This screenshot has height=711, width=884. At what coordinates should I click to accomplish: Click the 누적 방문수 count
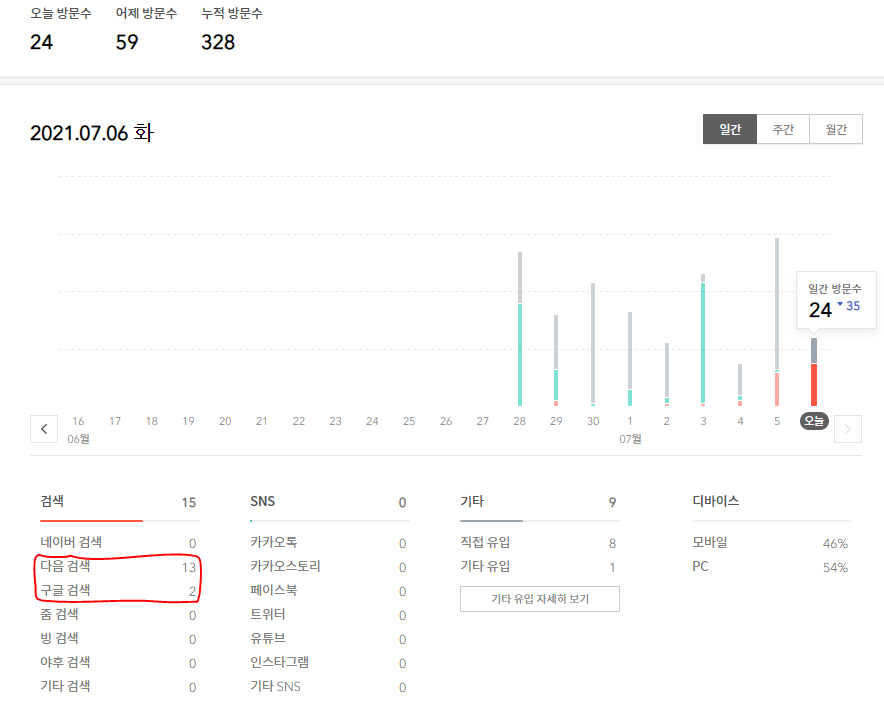pyautogui.click(x=218, y=42)
